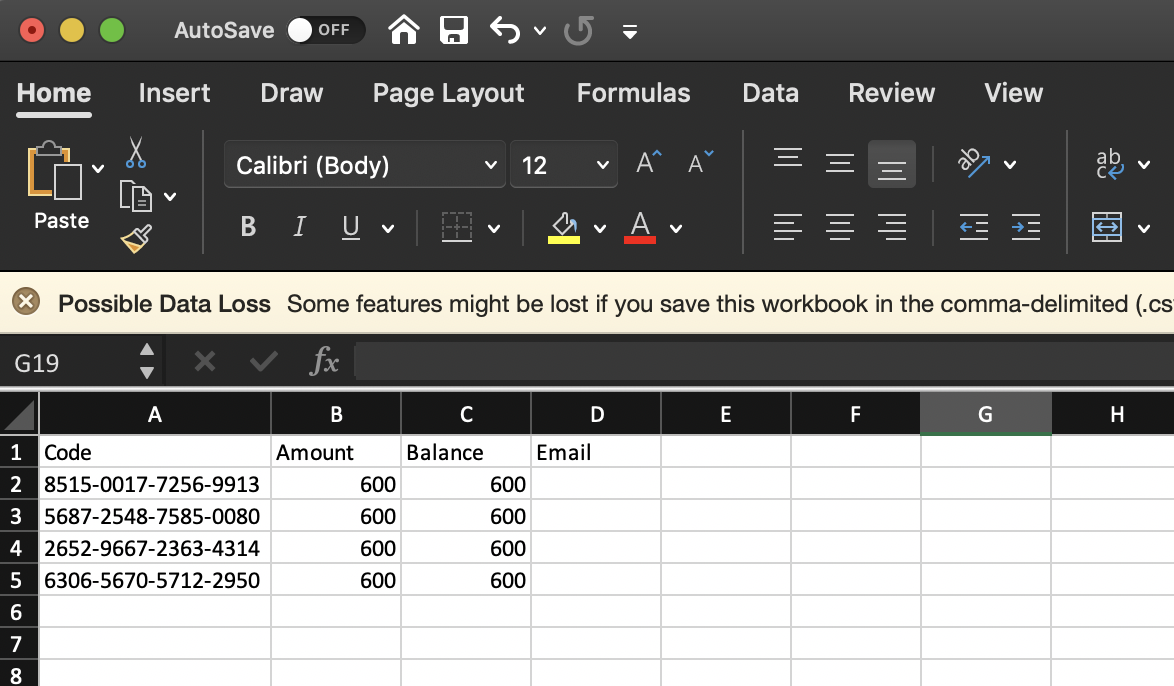Click the Cut scissors icon
The height and width of the screenshot is (686, 1174).
(136, 152)
